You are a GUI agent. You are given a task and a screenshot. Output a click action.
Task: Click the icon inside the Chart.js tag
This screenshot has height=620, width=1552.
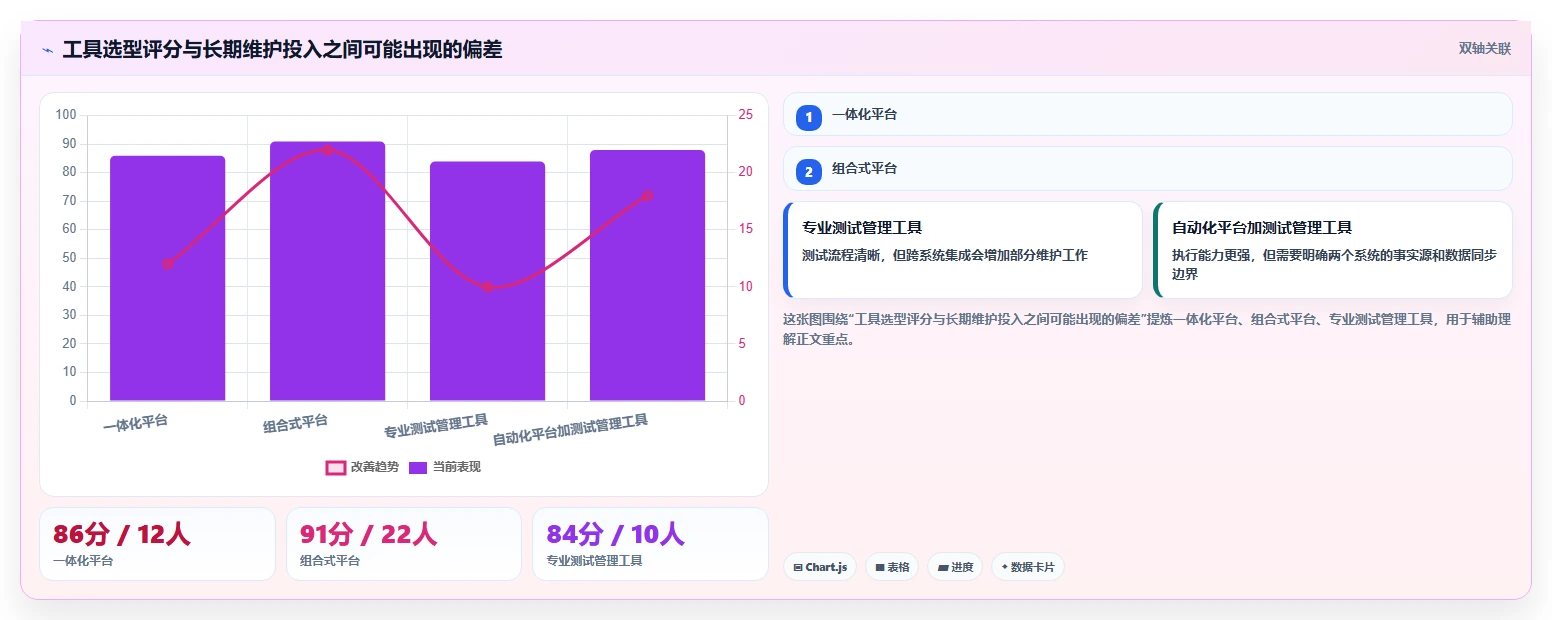pos(798,568)
